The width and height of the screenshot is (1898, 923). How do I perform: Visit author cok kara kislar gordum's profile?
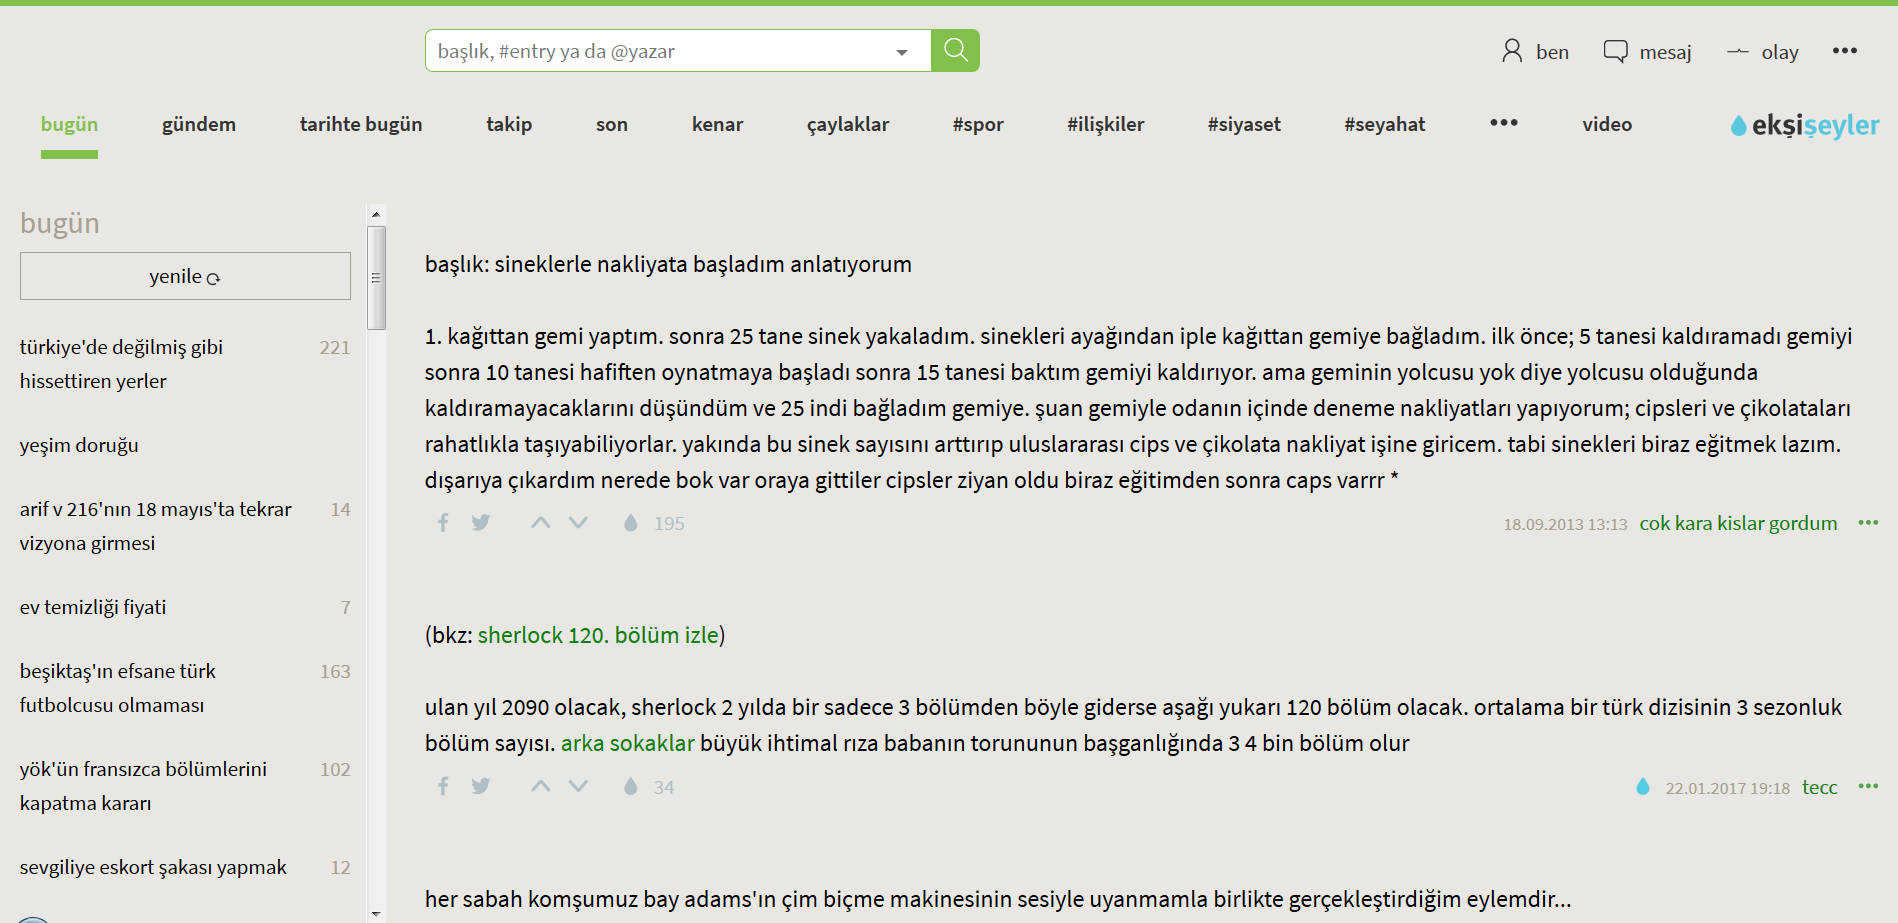1737,522
